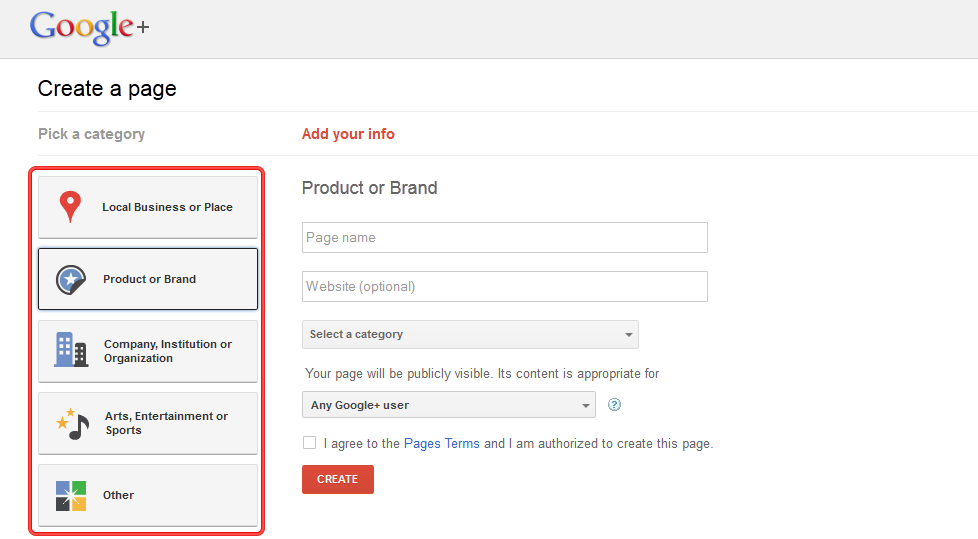Click the help question mark icon
Image resolution: width=978 pixels, height=539 pixels.
615,405
